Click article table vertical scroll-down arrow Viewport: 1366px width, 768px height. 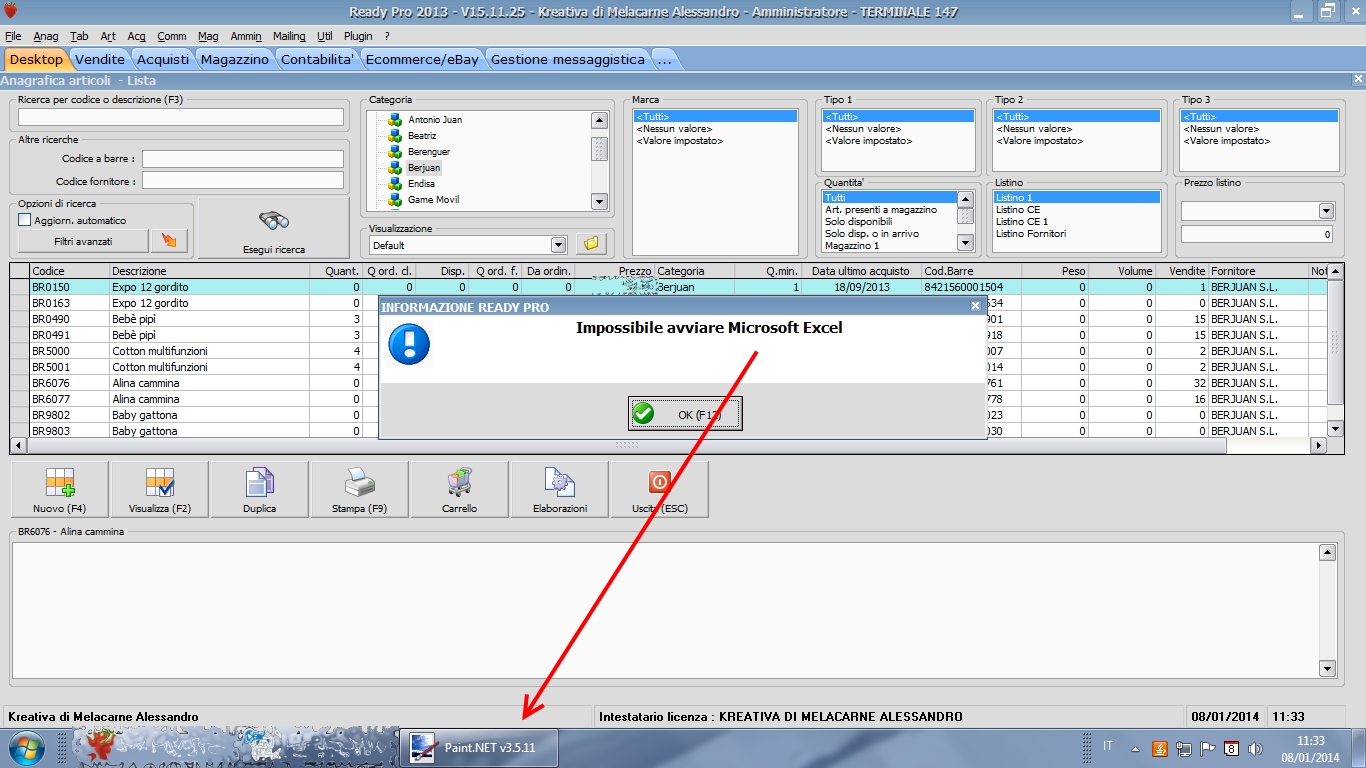(x=1335, y=429)
